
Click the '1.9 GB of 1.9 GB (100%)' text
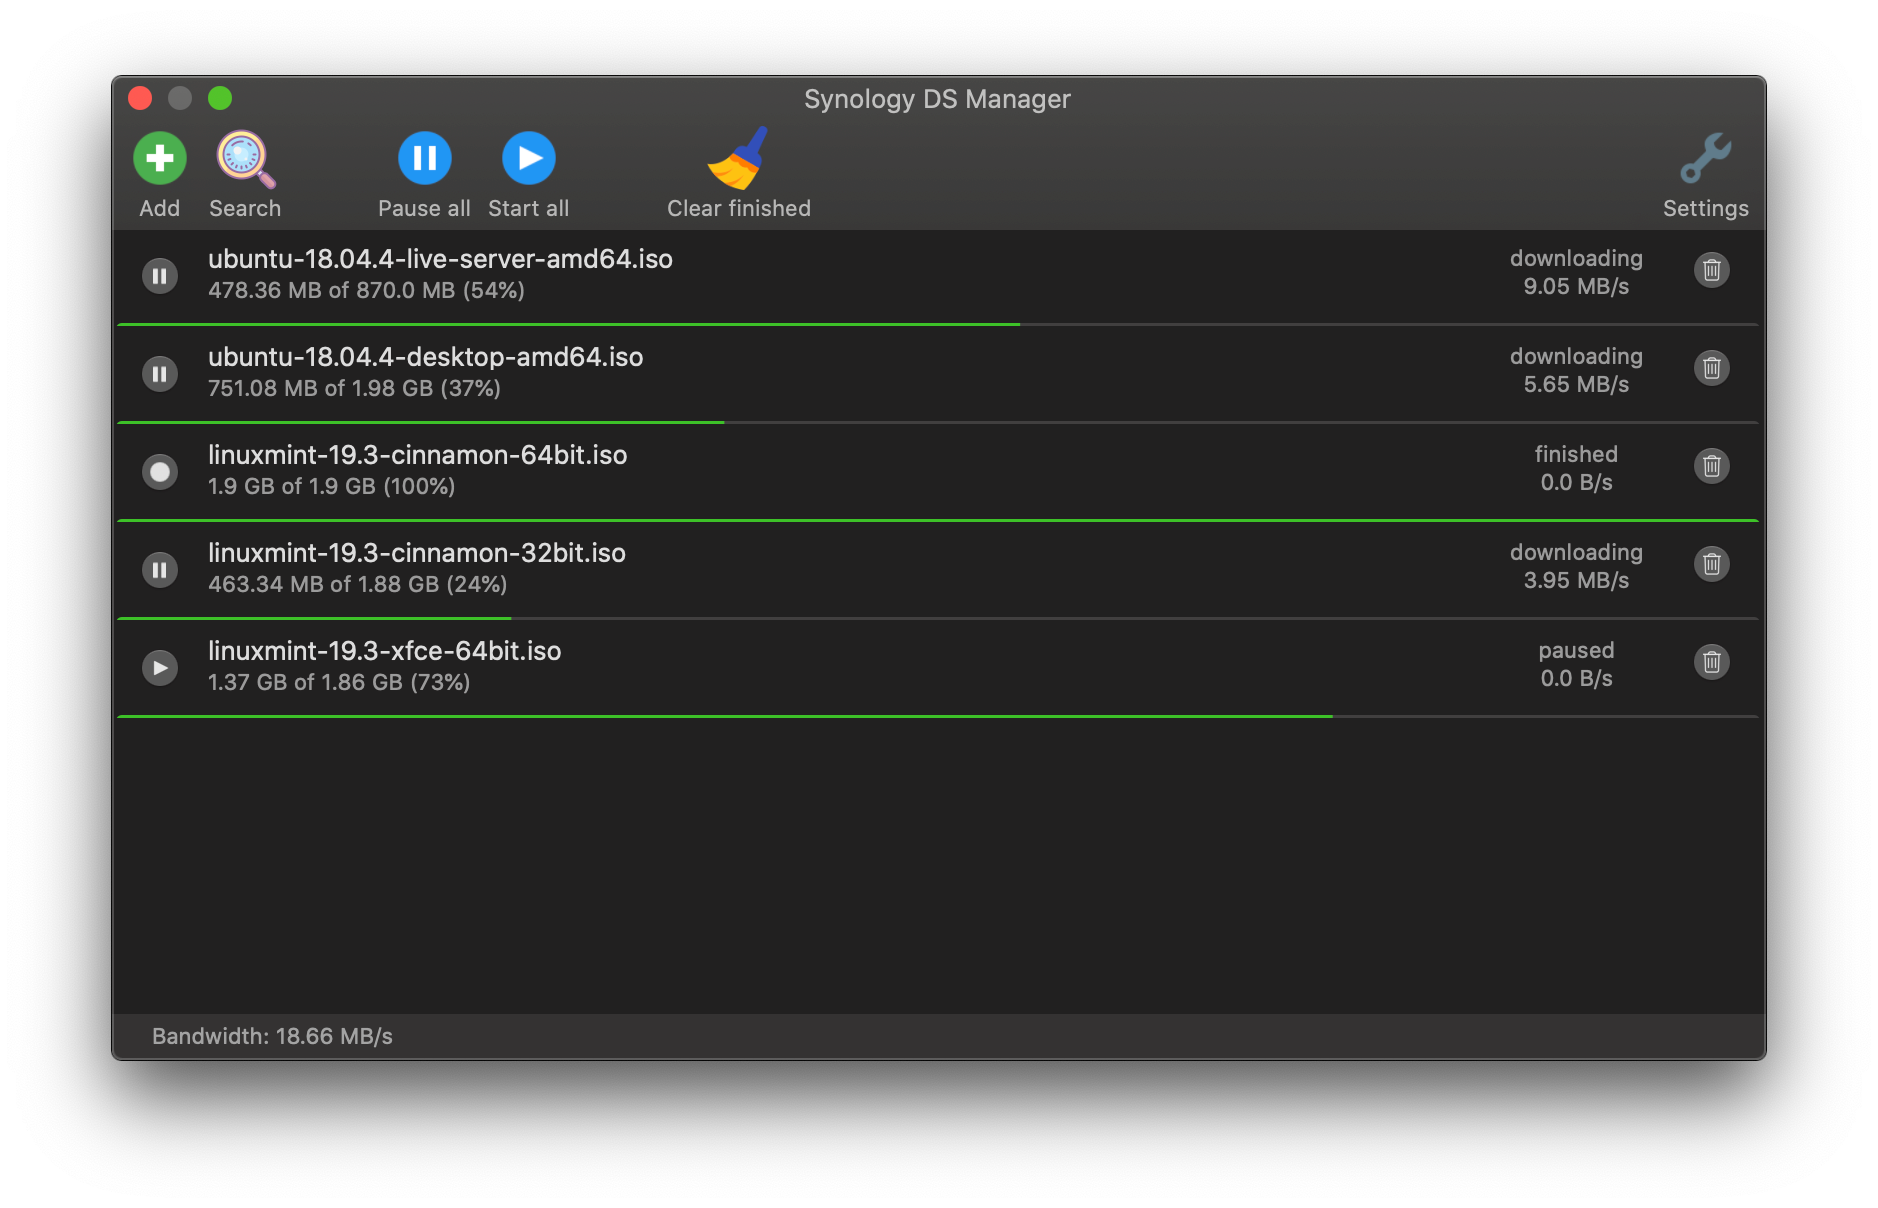331,486
